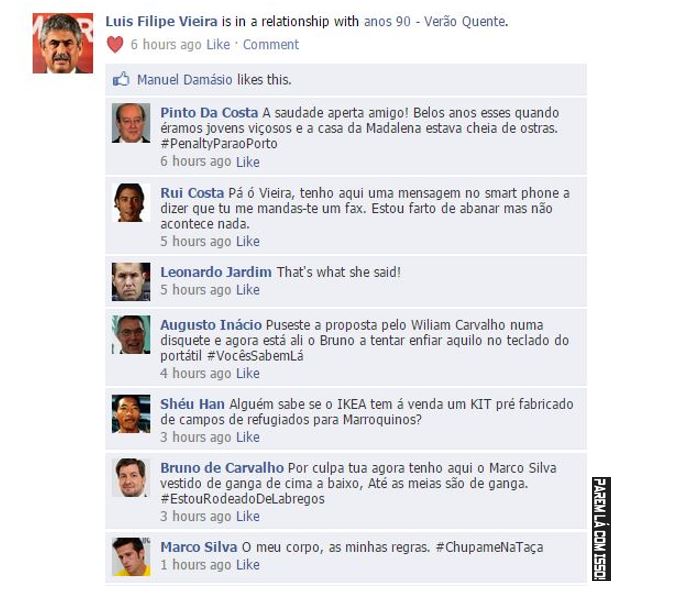Image resolution: width=674 pixels, height=595 pixels.
Task: Open Rui Costa's avatar thumbnail
Action: tap(131, 202)
